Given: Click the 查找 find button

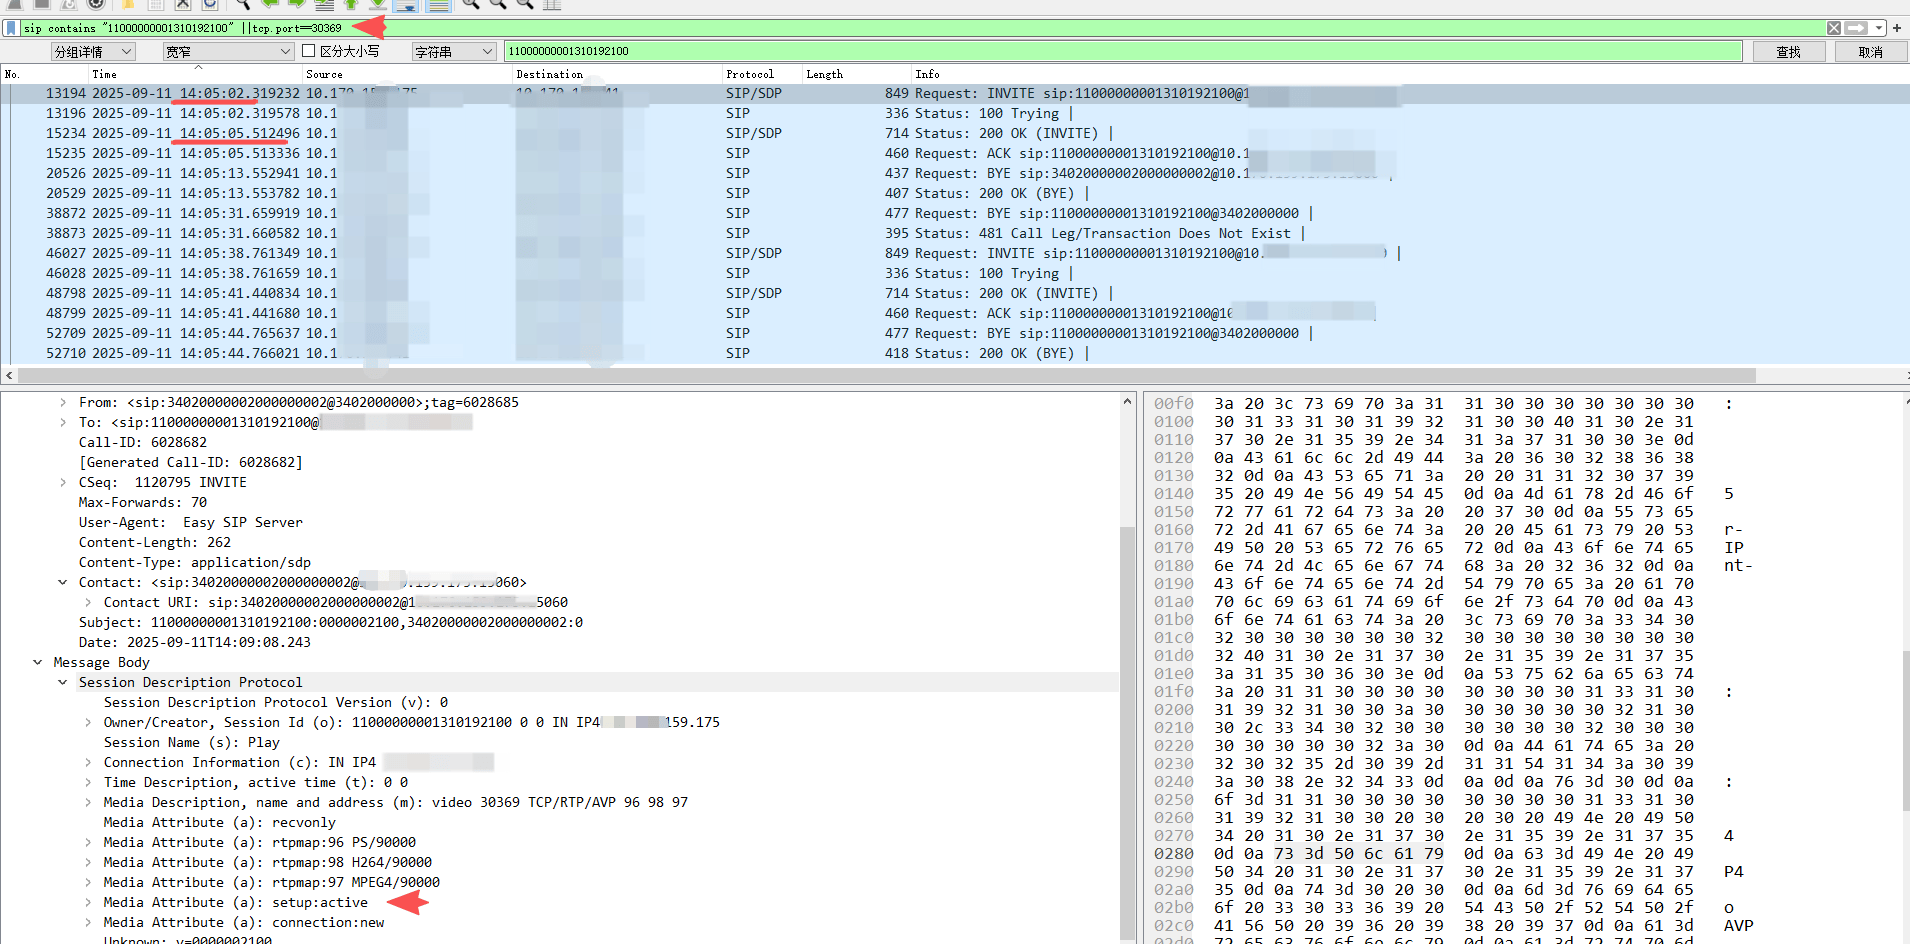Looking at the screenshot, I should 1788,52.
